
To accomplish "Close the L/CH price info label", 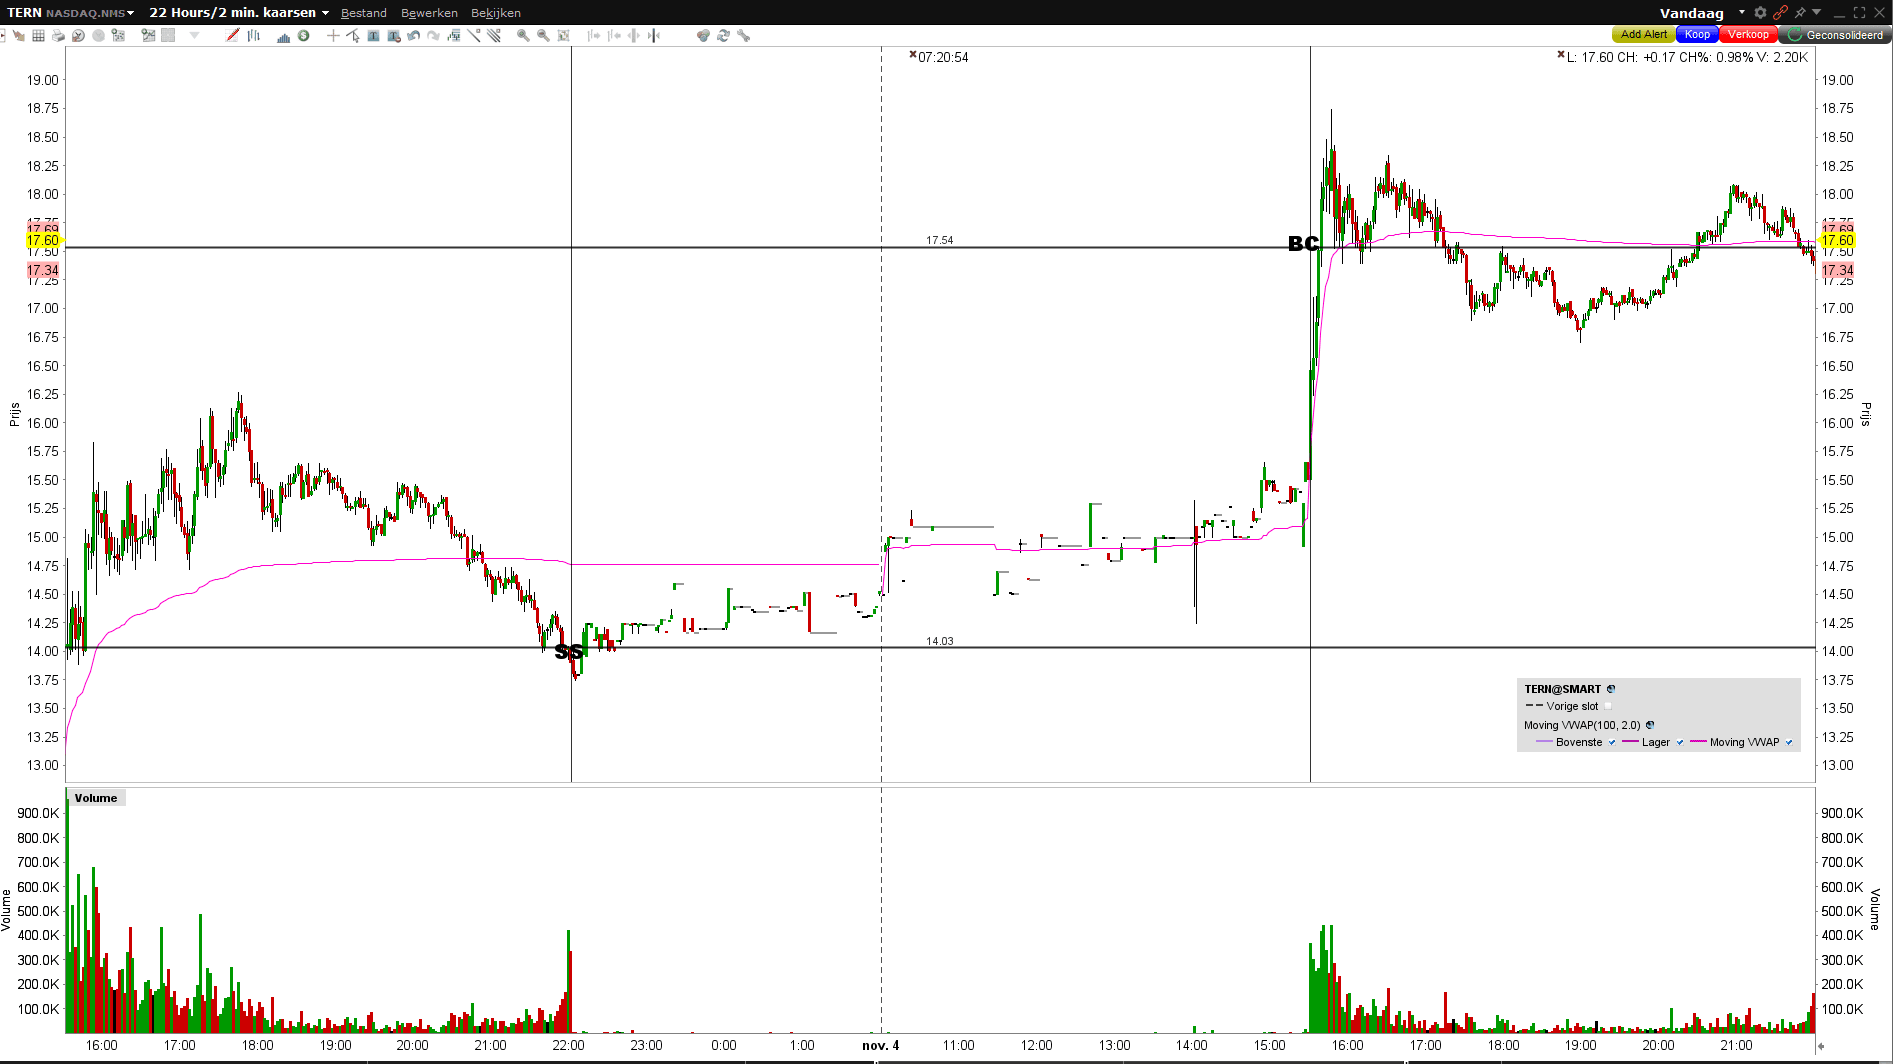I will pyautogui.click(x=1561, y=55).
